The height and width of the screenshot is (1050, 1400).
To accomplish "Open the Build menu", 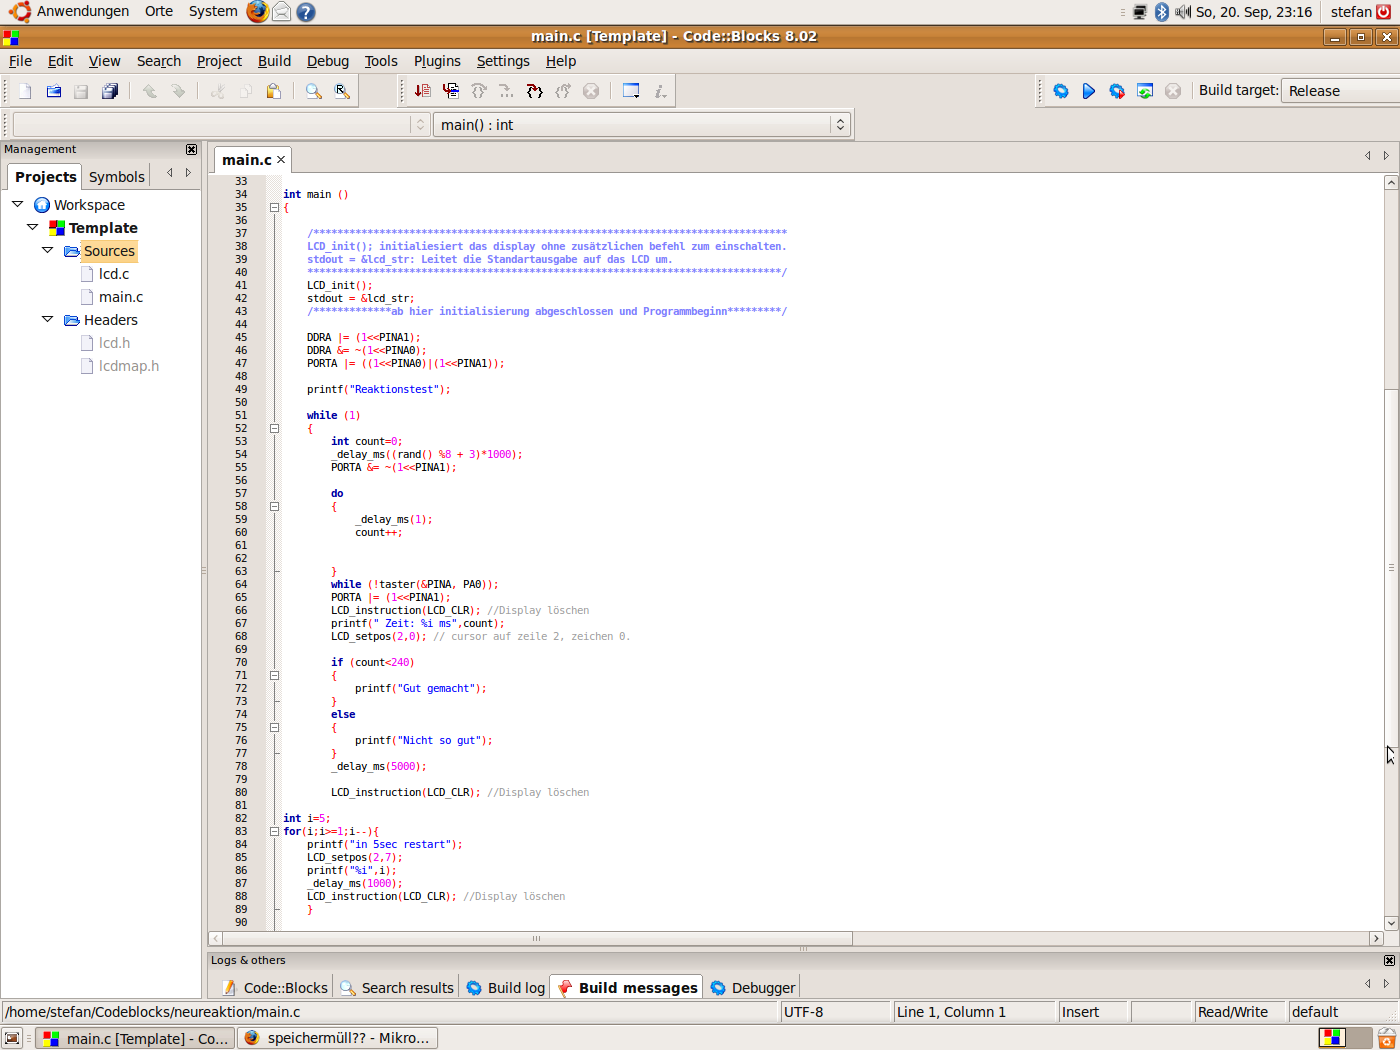I will 274,61.
